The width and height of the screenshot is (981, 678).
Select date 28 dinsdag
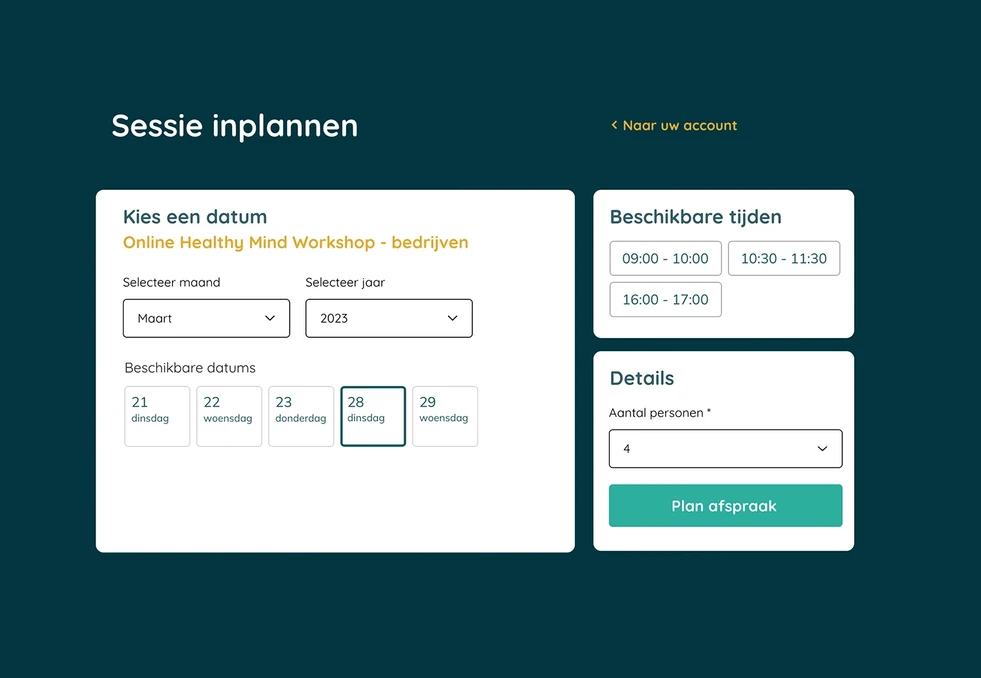click(373, 417)
